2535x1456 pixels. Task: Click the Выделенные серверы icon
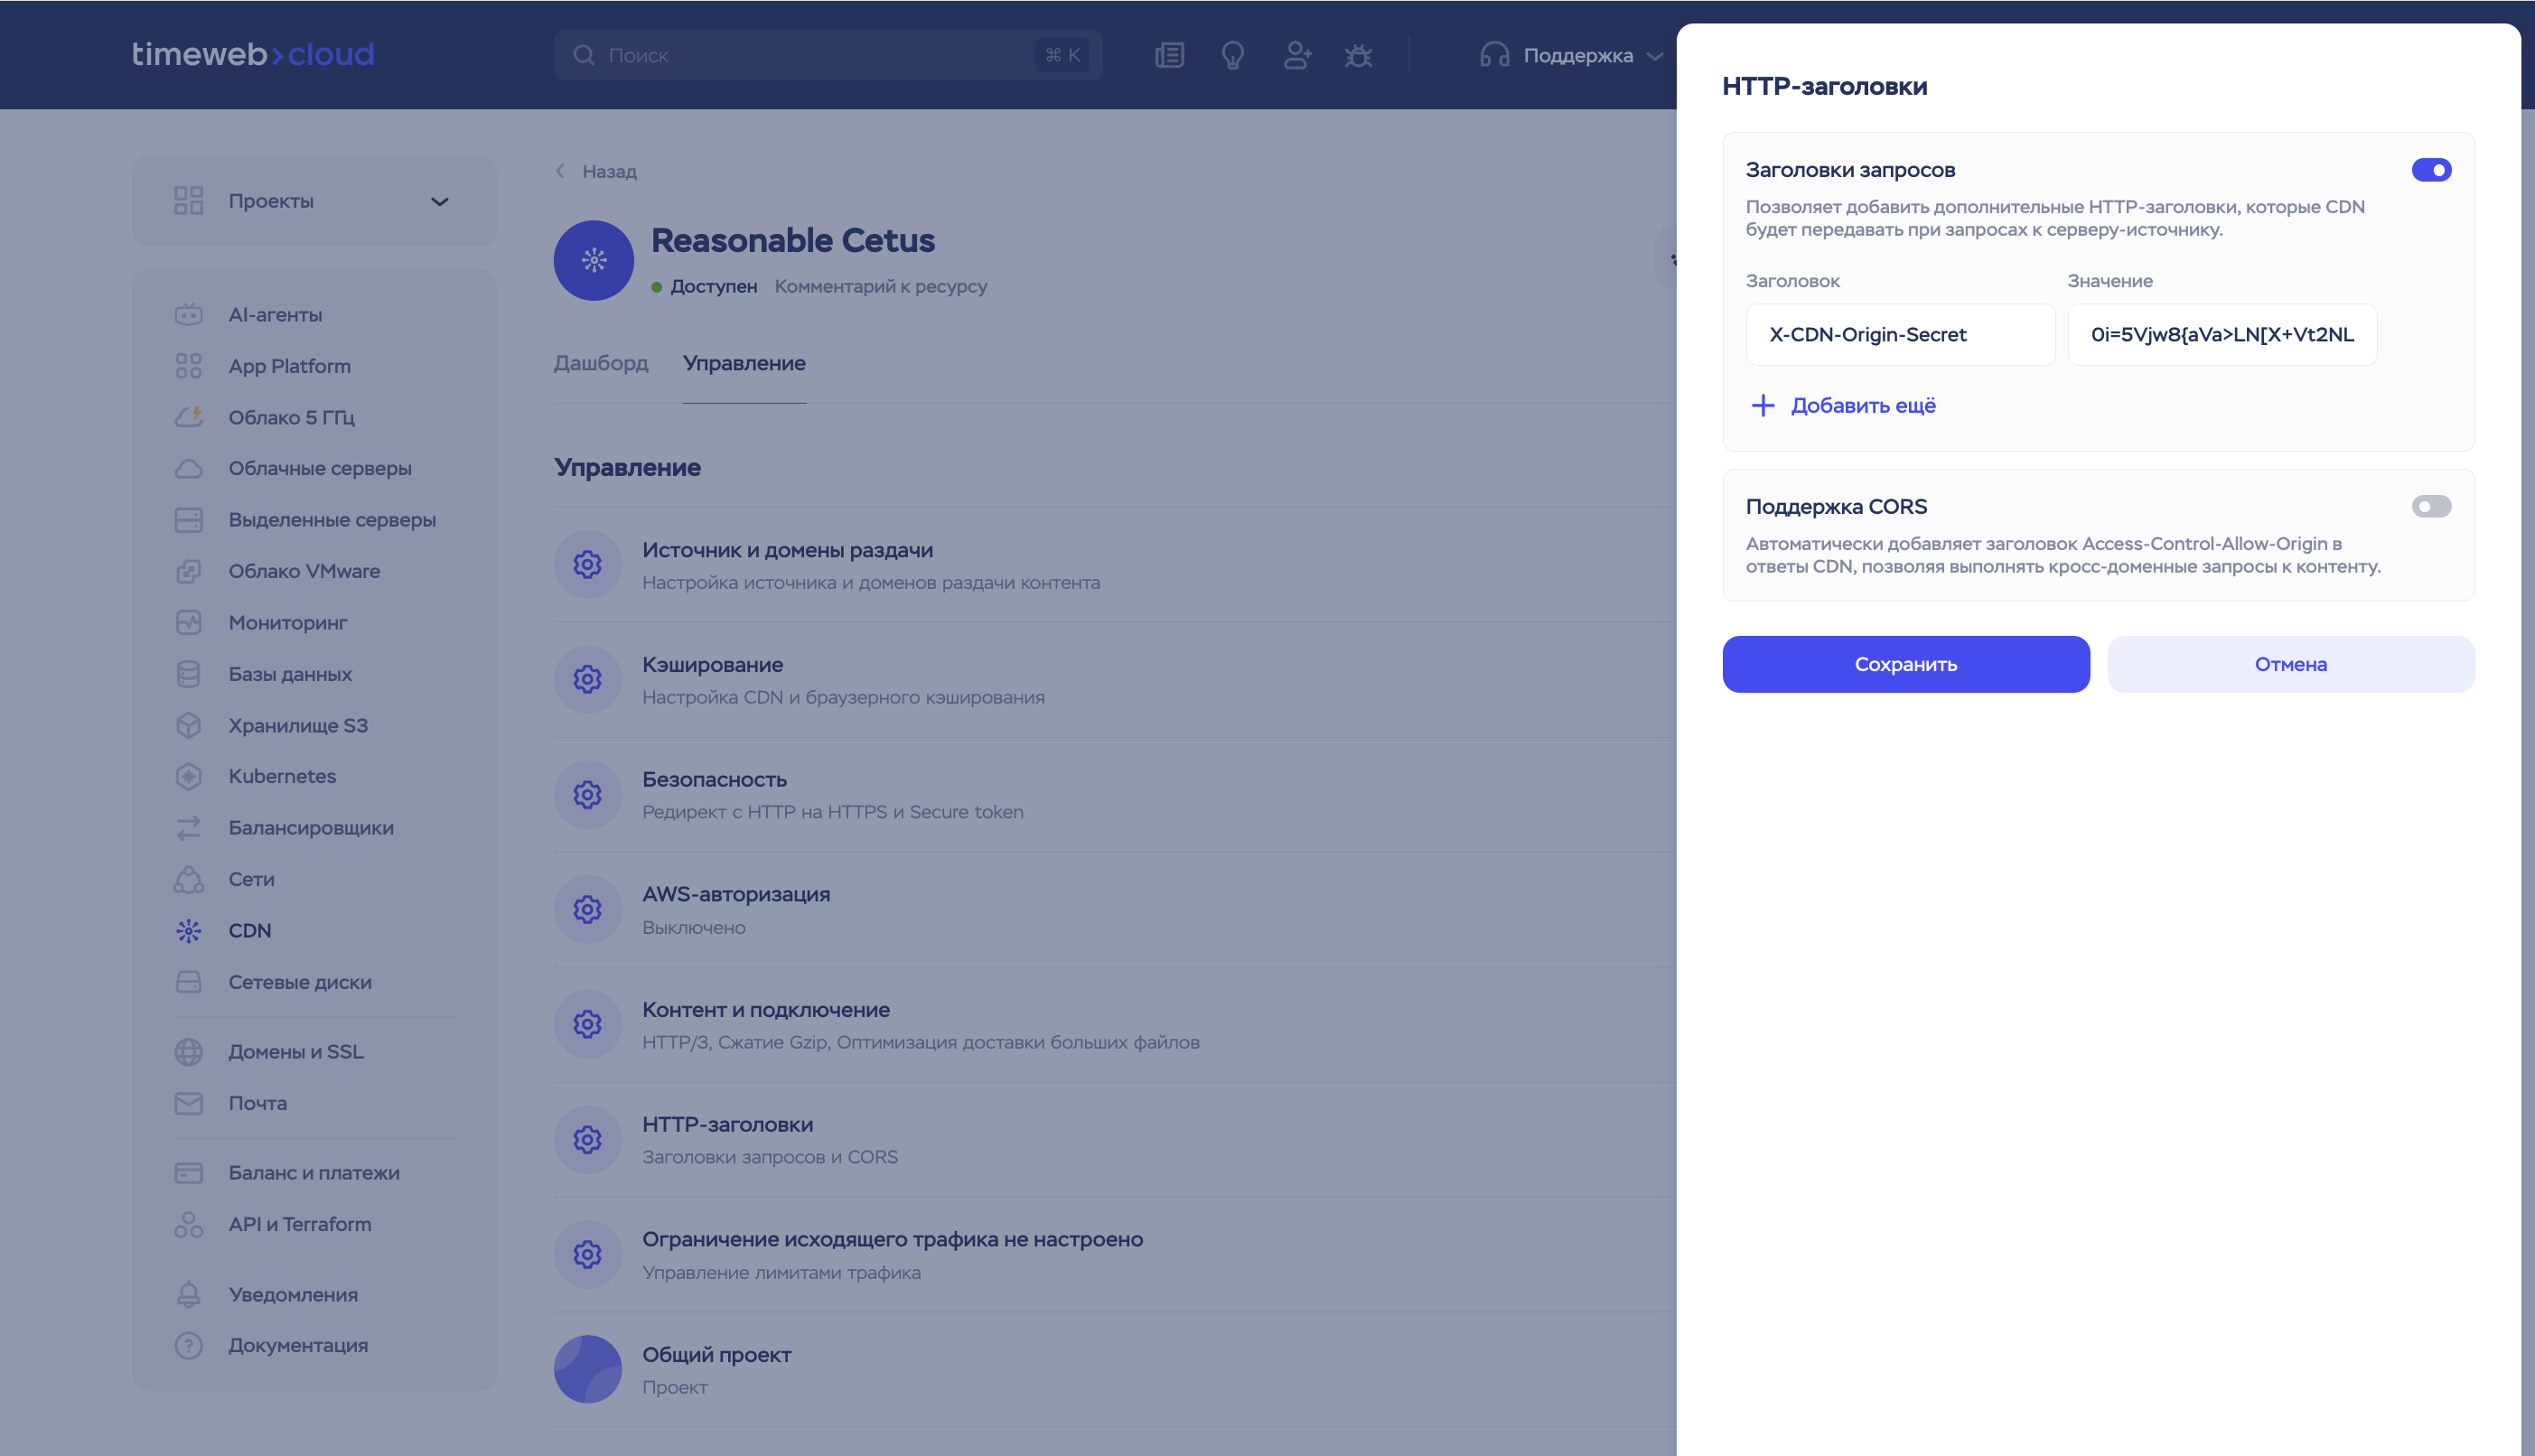pyautogui.click(x=188, y=520)
